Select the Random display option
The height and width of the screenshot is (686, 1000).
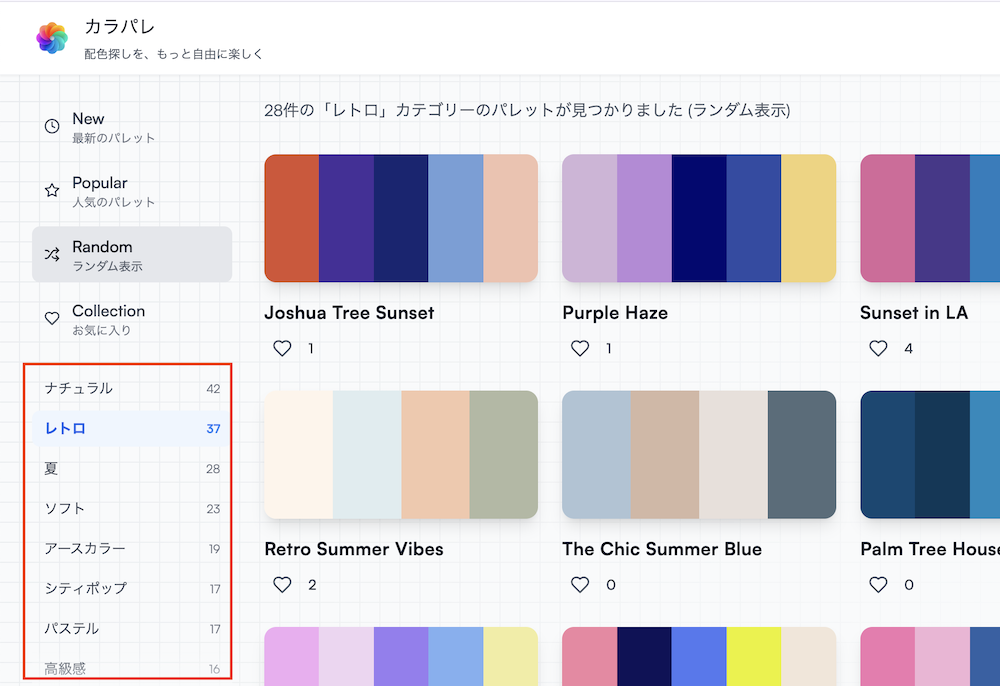point(132,254)
